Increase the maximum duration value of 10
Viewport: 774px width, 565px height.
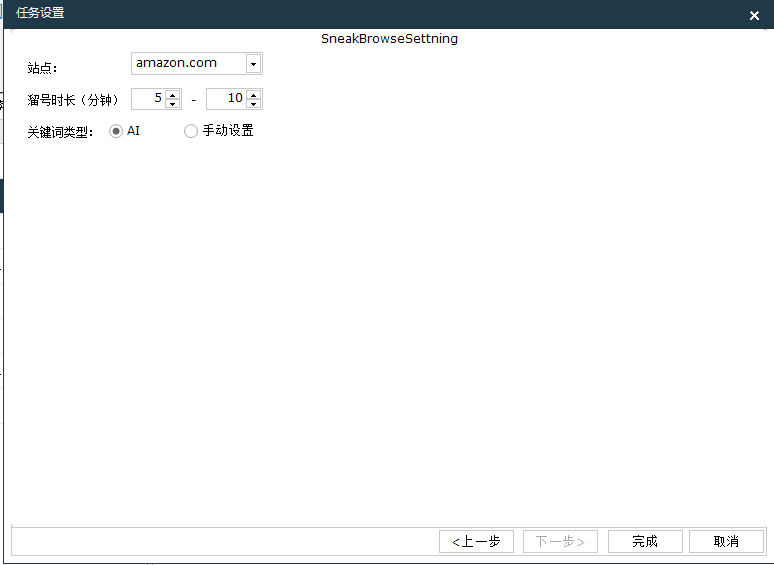point(253,94)
